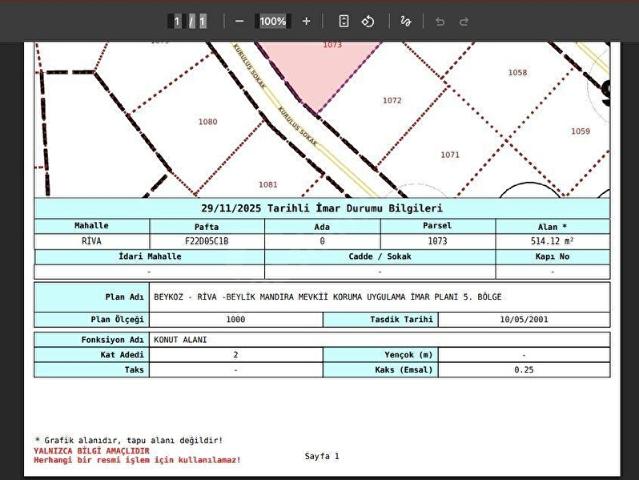Click the Alan value 514.12 m²
Image resolution: width=639 pixels, height=480 pixels.
(551, 241)
